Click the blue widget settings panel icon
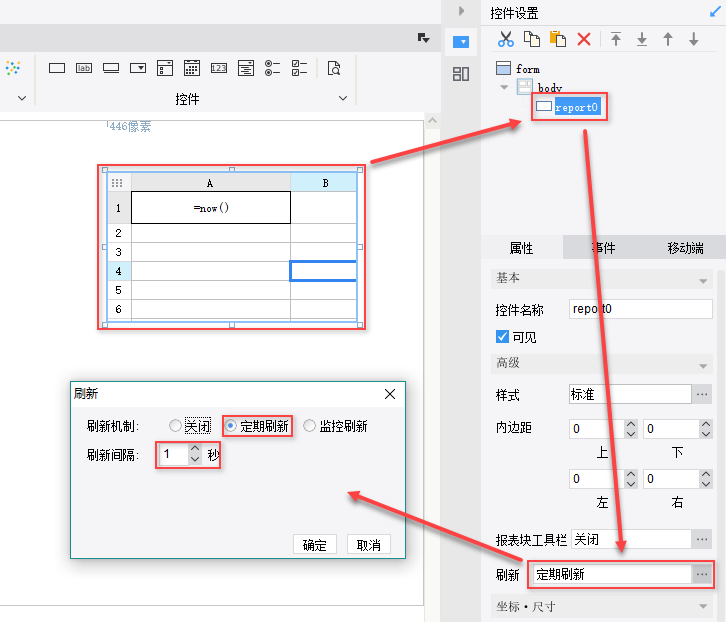Screen dimensions: 726x622 coord(461,42)
